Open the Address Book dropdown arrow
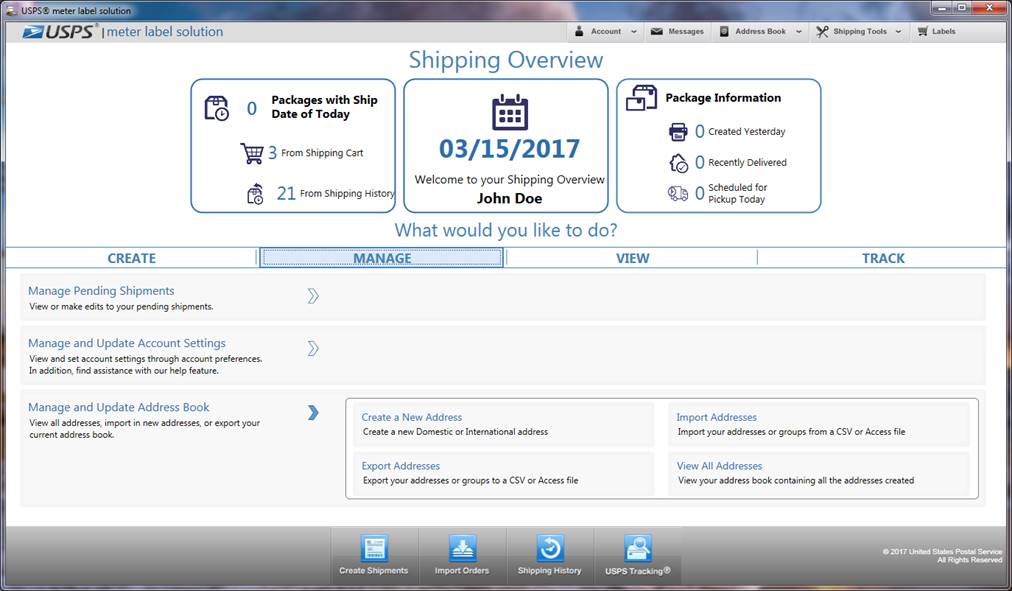Screen dimensions: 1012x591 798,32
